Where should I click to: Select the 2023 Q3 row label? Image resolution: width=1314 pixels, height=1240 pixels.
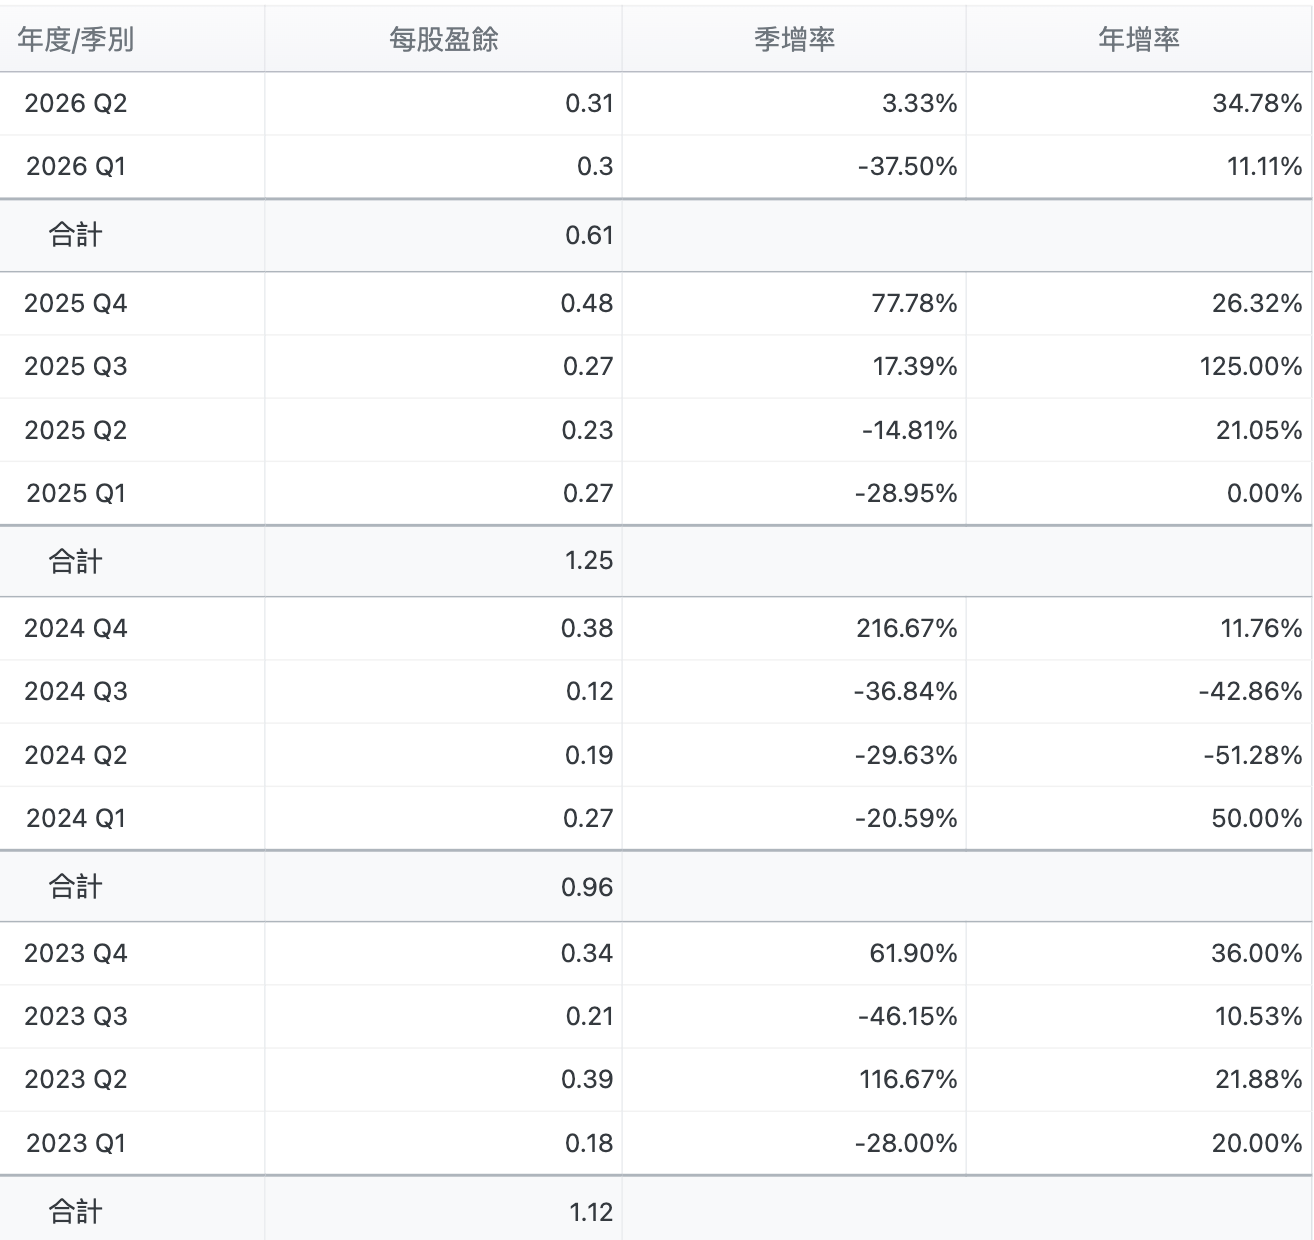tap(76, 1016)
